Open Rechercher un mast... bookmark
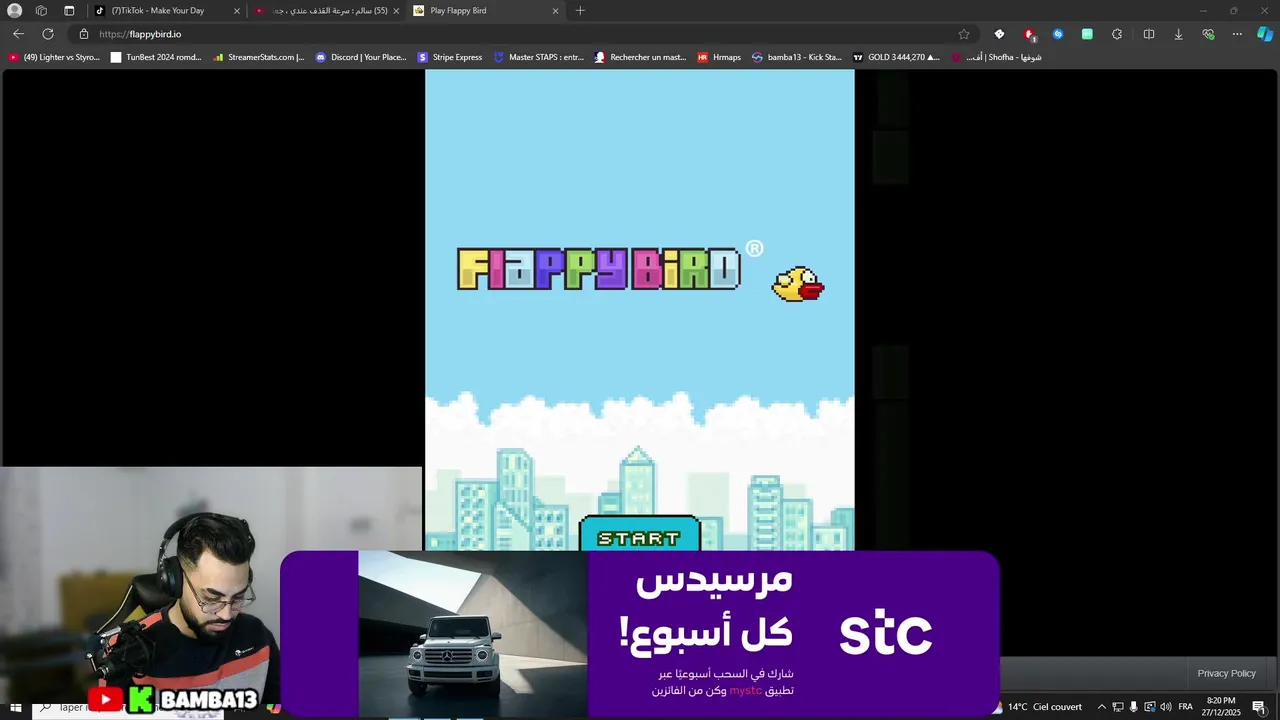Image resolution: width=1280 pixels, height=720 pixels. point(641,57)
